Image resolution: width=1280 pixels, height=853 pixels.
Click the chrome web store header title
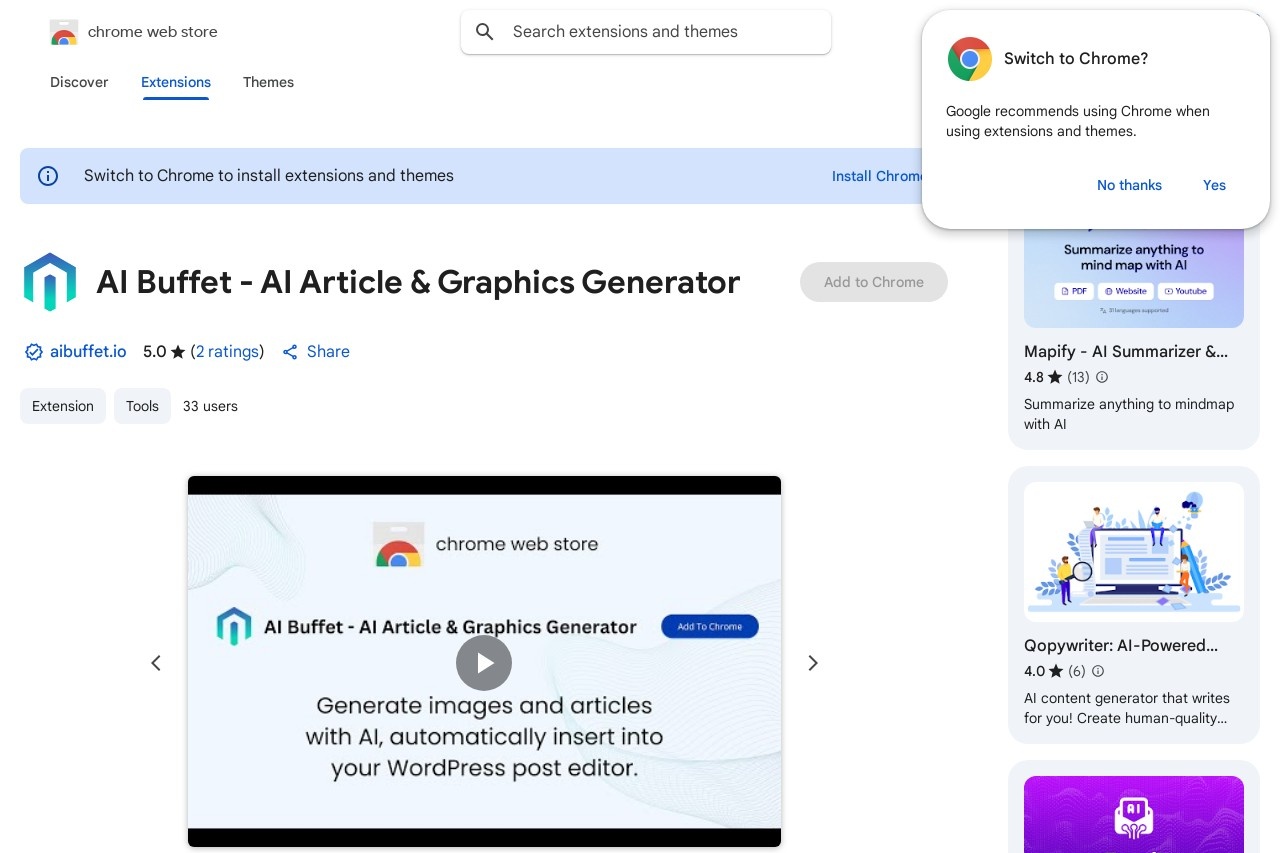click(153, 32)
